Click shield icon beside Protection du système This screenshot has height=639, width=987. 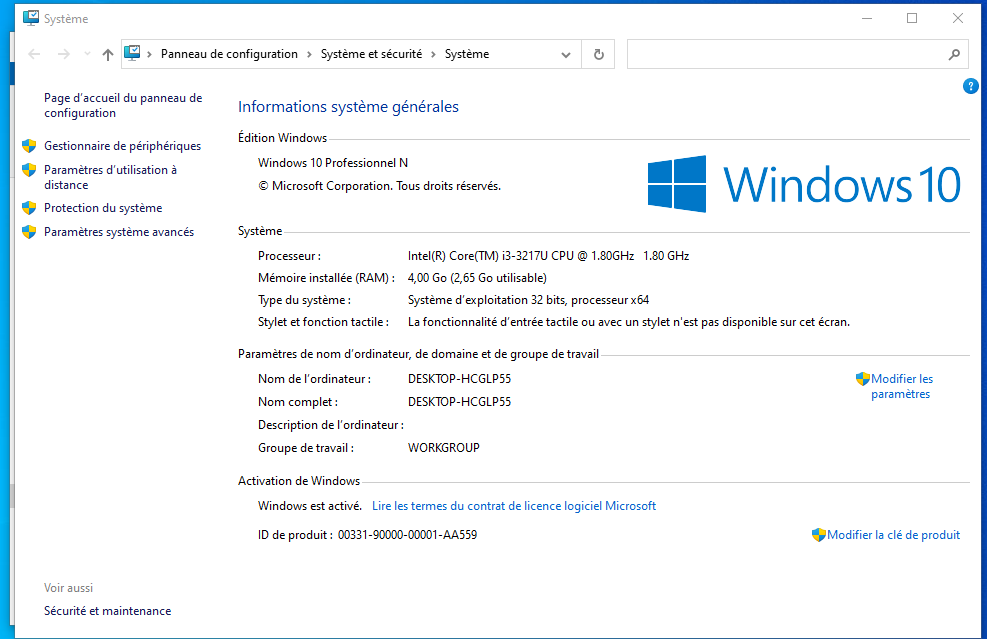[29, 208]
